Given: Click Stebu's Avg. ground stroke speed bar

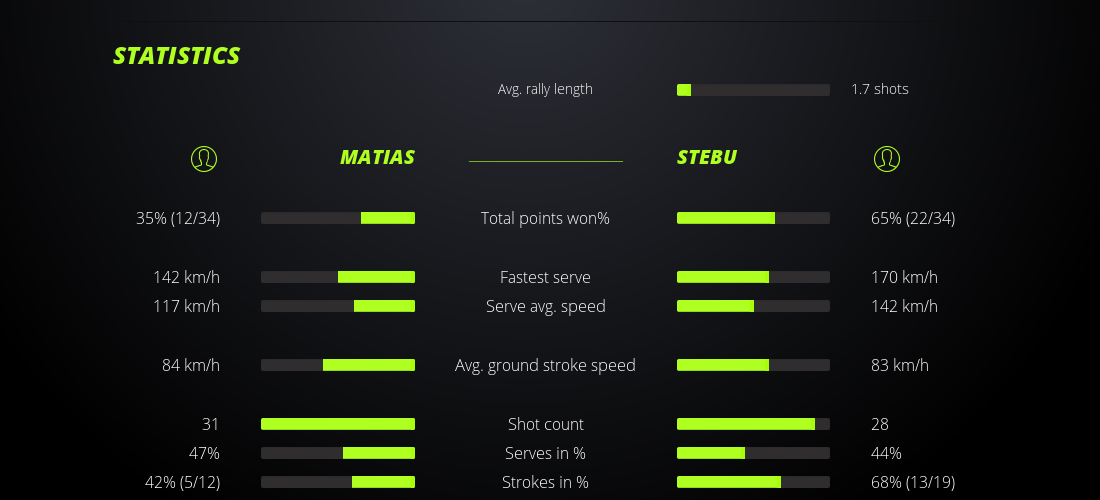Looking at the screenshot, I should pos(753,365).
